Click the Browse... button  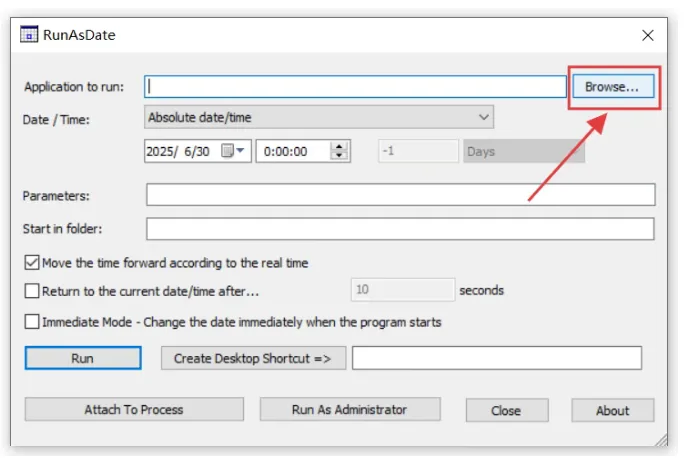click(613, 86)
